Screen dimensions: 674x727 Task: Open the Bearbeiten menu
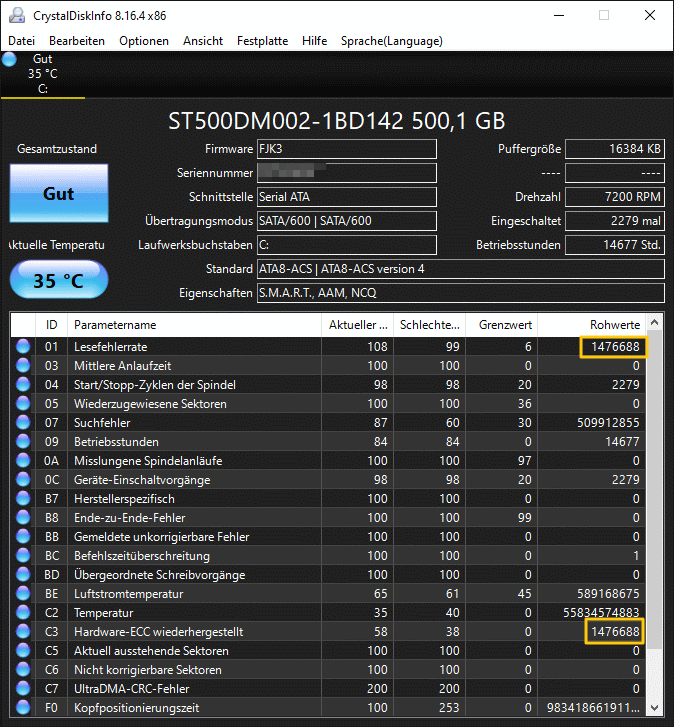77,41
